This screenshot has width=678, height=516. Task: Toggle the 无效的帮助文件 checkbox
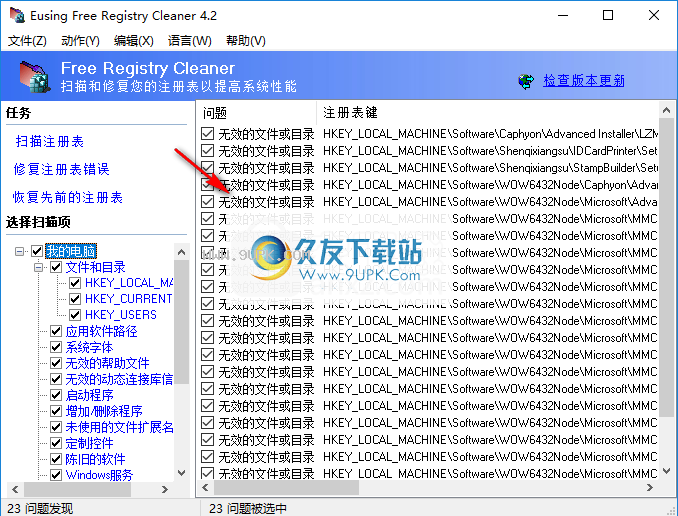(x=56, y=363)
